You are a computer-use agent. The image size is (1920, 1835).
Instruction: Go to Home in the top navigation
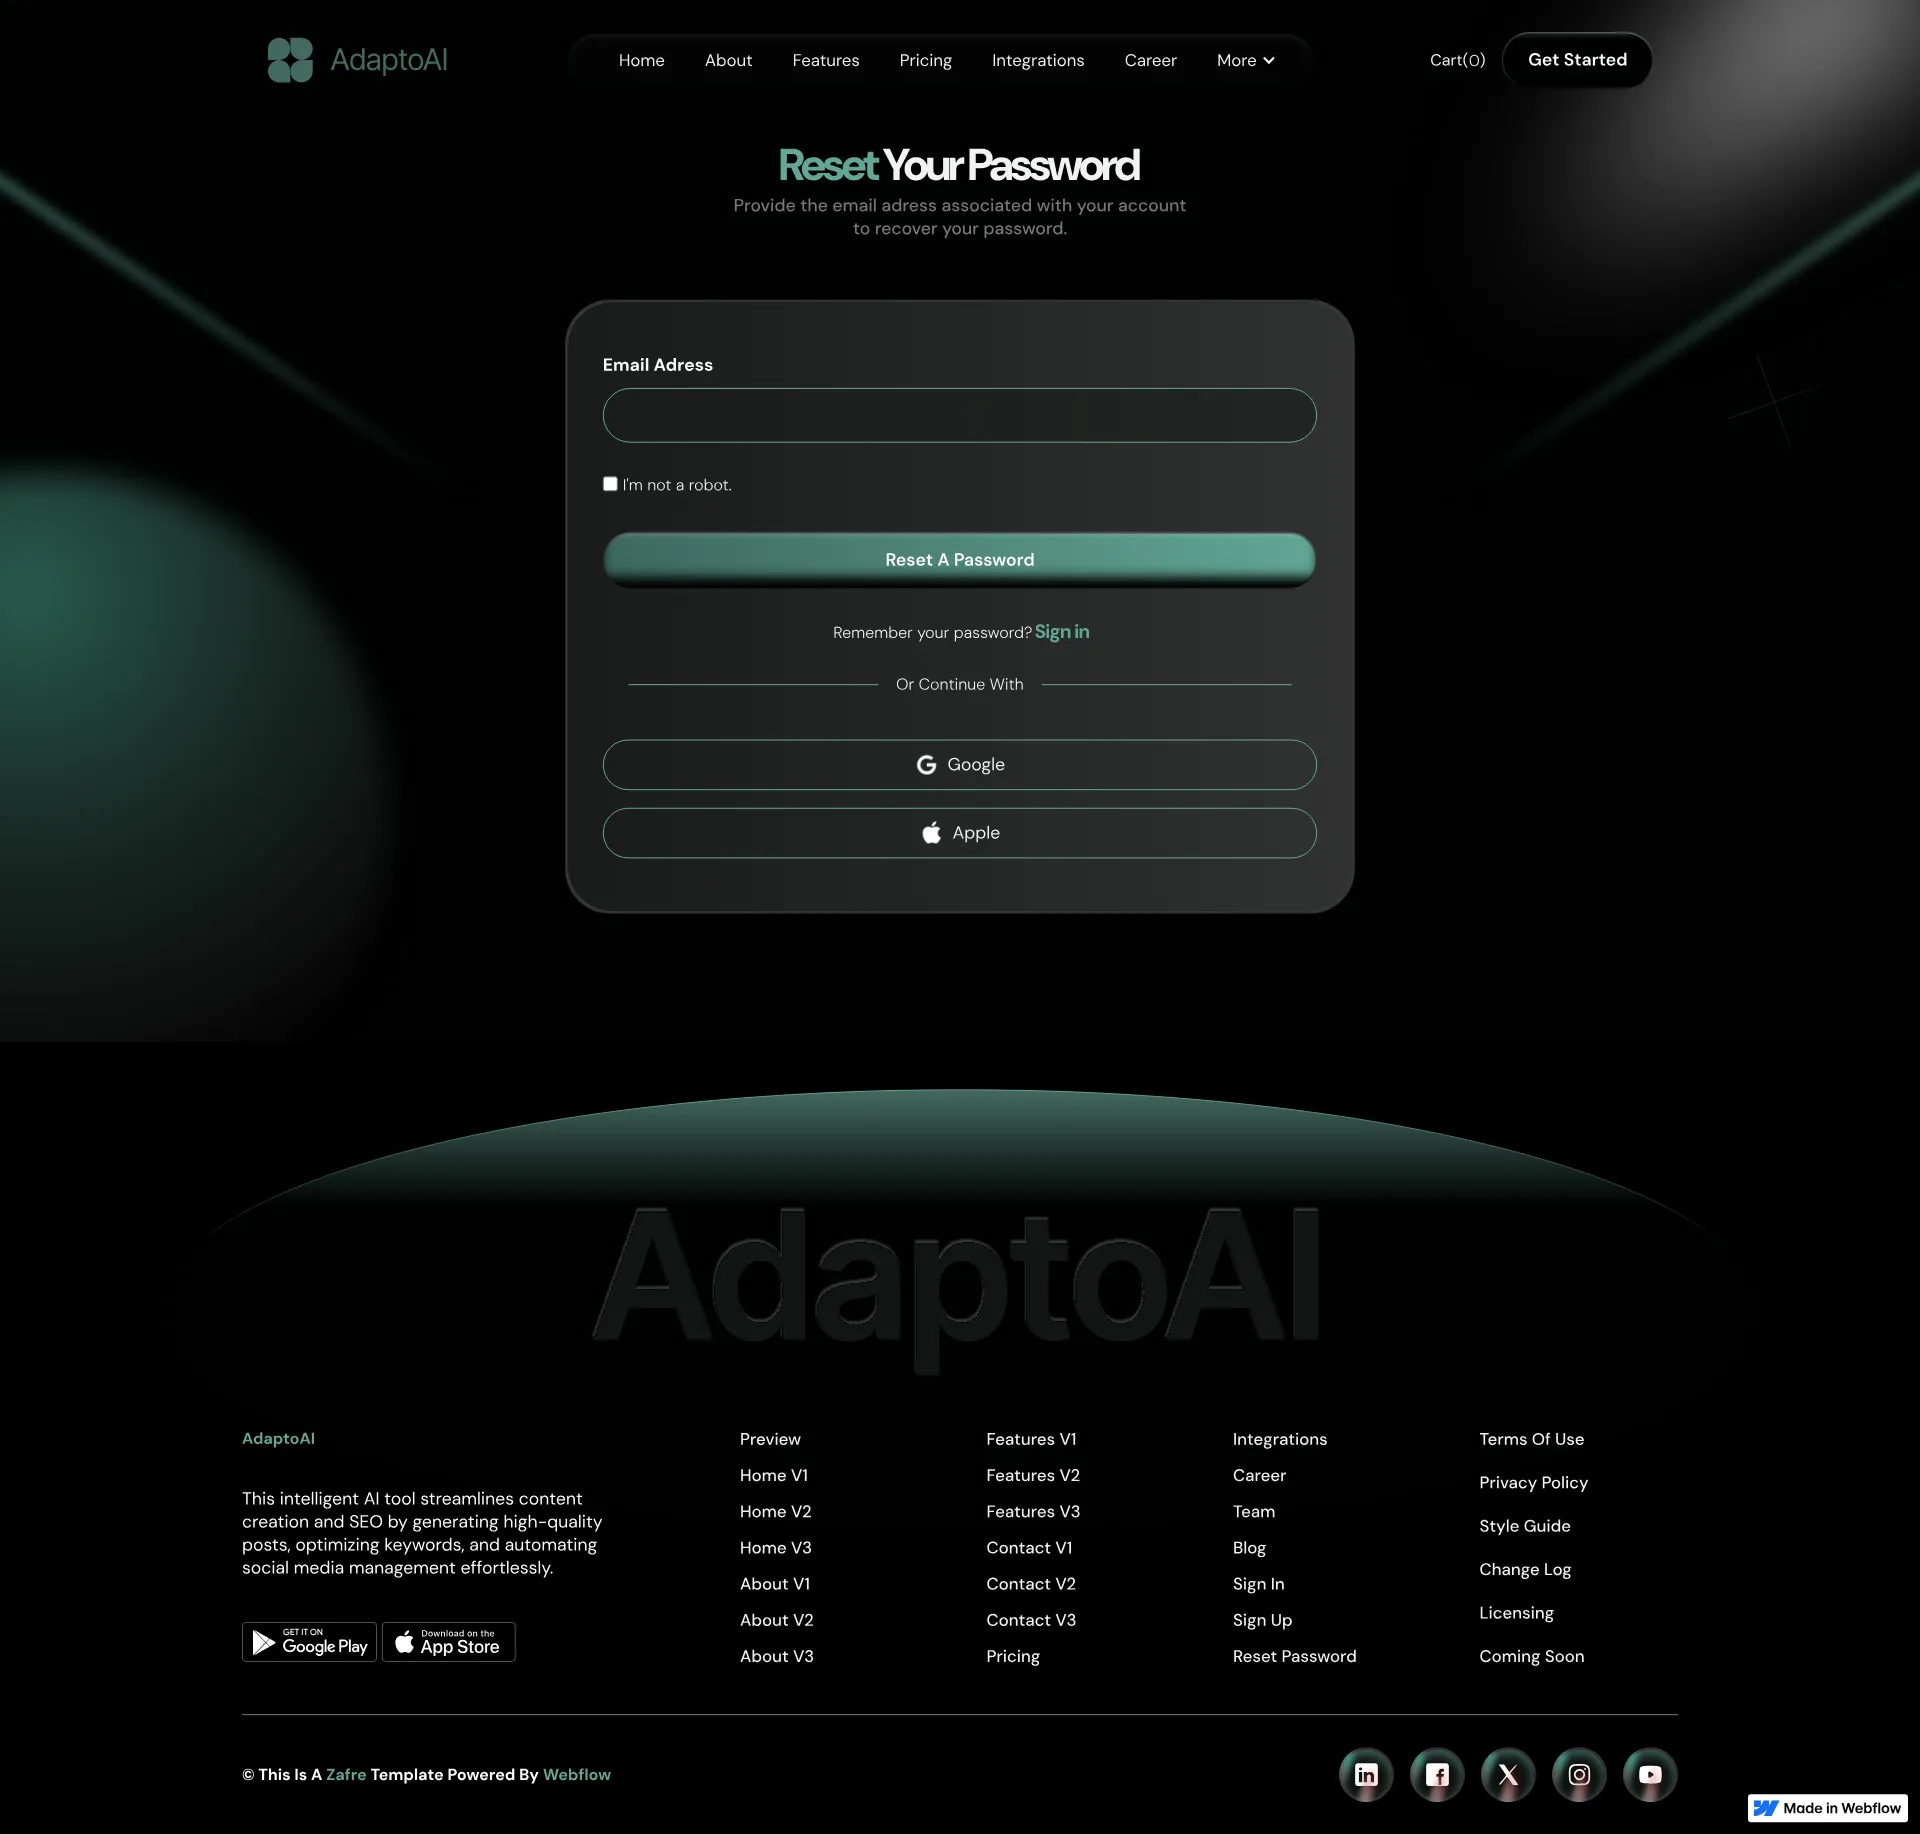[x=642, y=60]
